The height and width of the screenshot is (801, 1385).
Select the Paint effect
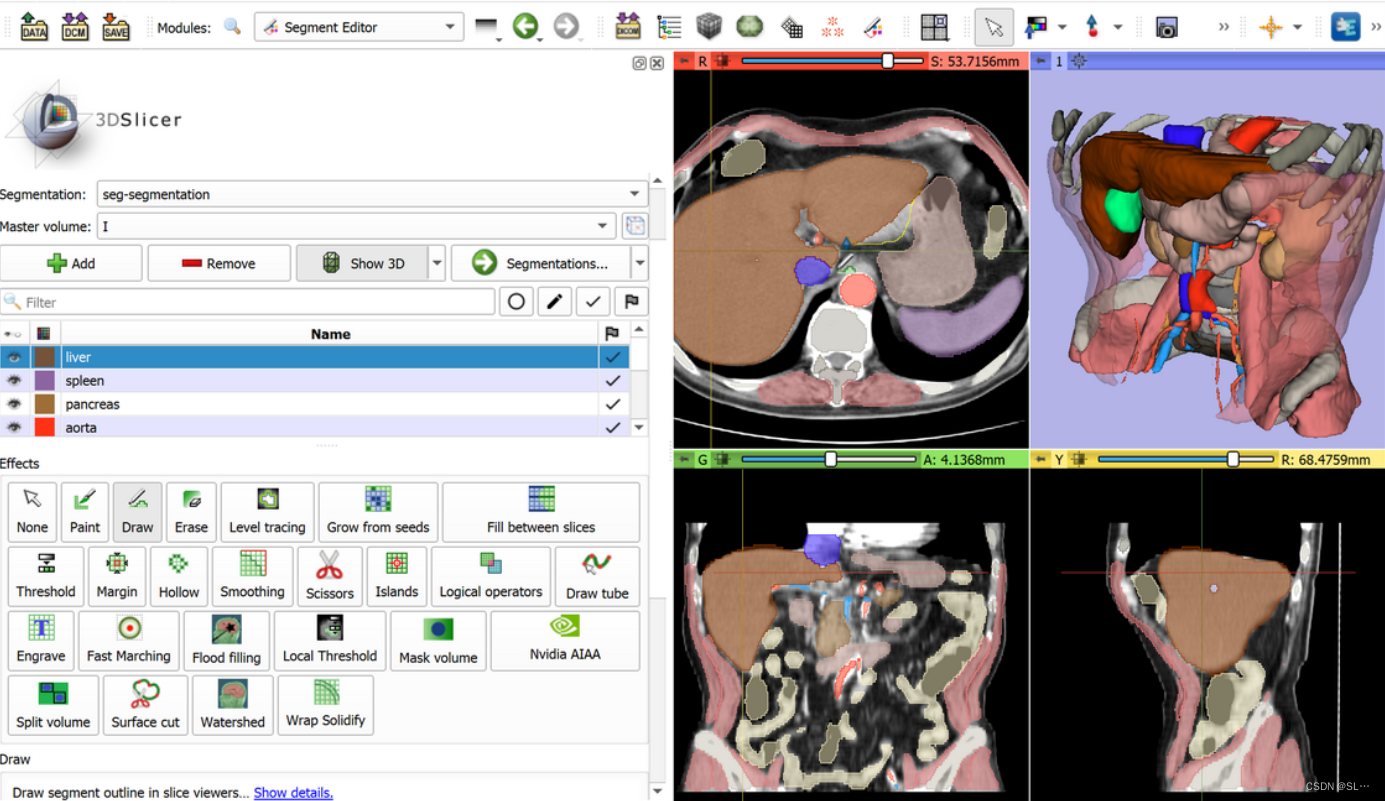pos(85,511)
